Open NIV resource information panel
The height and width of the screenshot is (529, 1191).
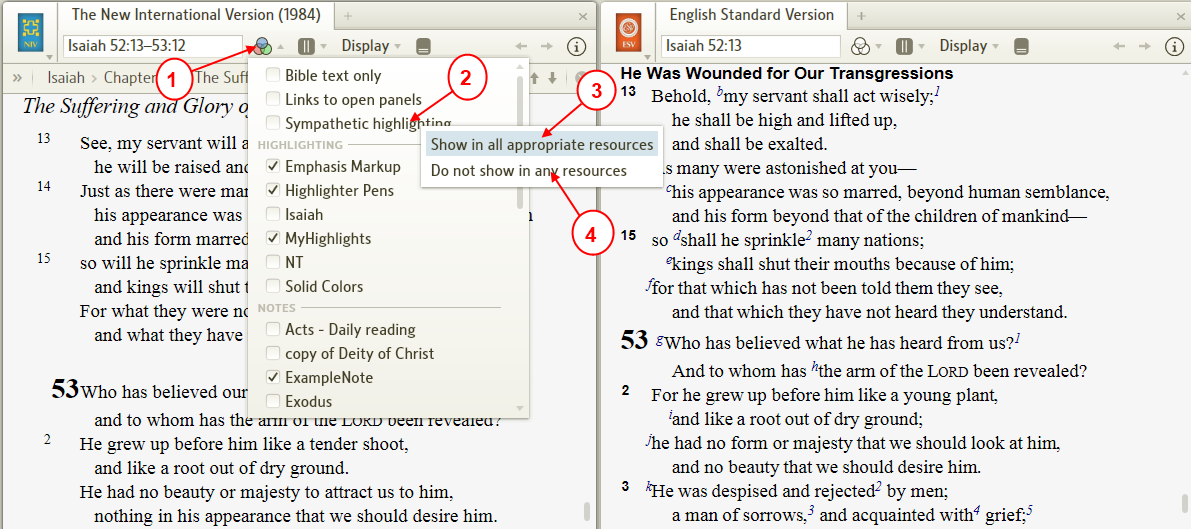pos(577,46)
